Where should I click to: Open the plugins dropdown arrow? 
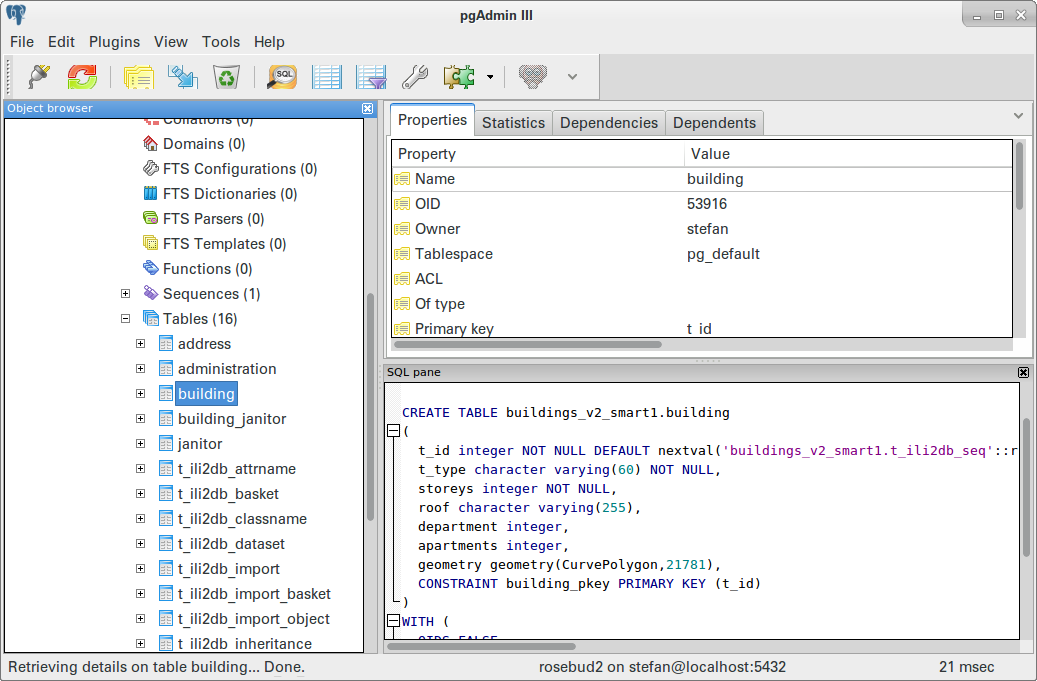coord(490,77)
